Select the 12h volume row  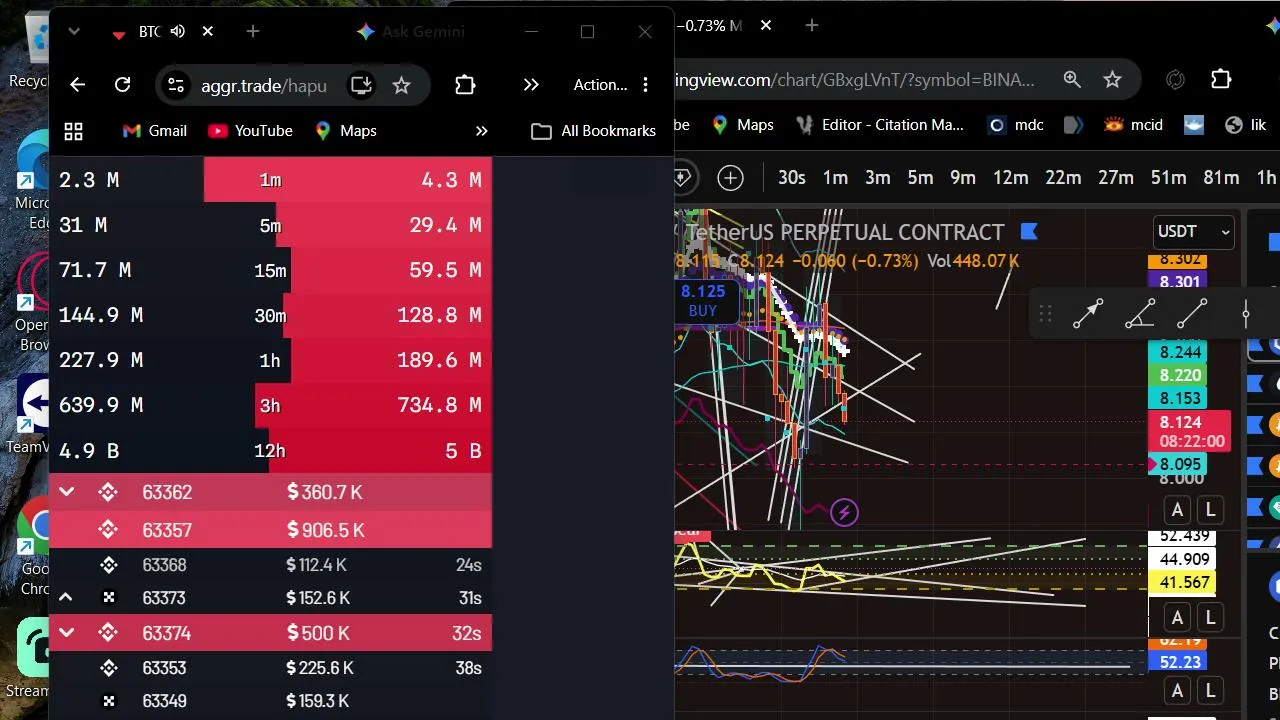270,450
